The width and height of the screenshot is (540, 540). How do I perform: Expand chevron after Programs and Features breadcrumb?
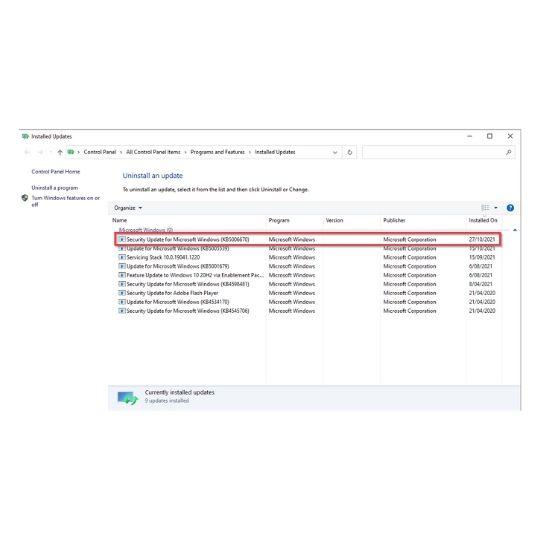(x=250, y=152)
